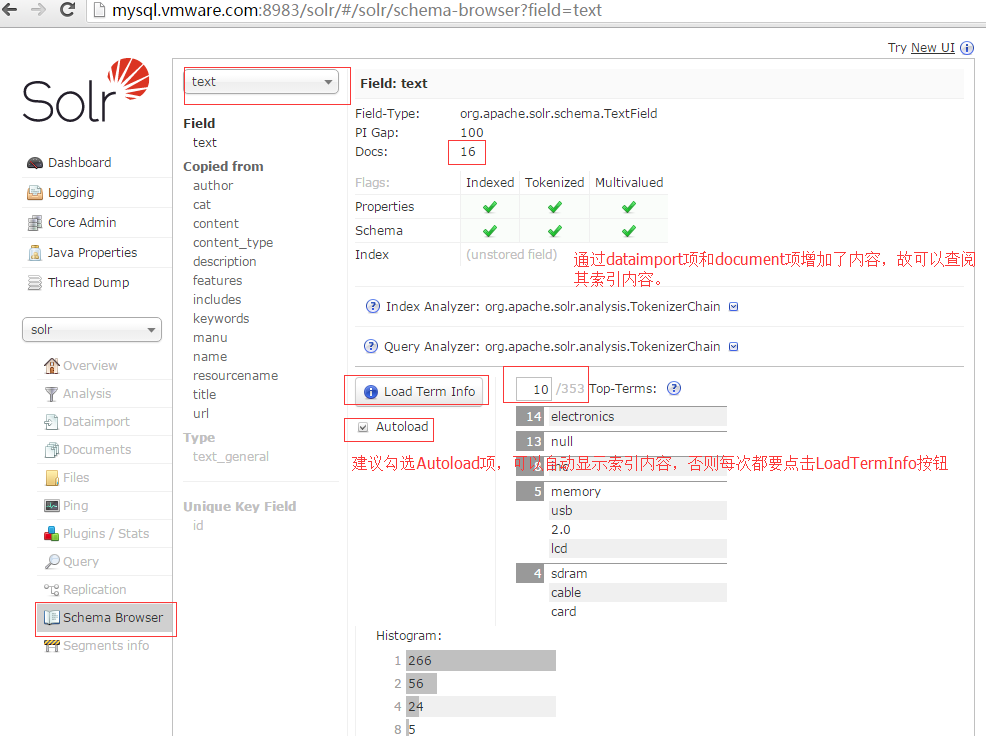Click the Overview house icon
Image resolution: width=986 pixels, height=736 pixels.
coord(52,365)
